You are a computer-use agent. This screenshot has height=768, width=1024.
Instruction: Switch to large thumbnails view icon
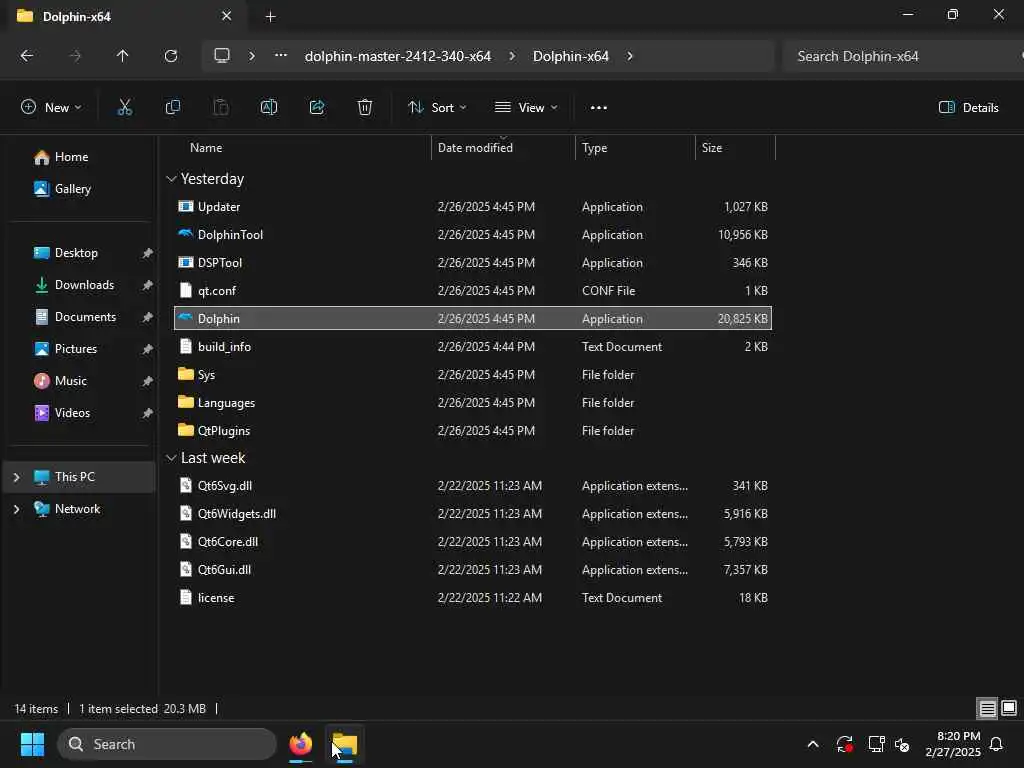tap(1009, 709)
